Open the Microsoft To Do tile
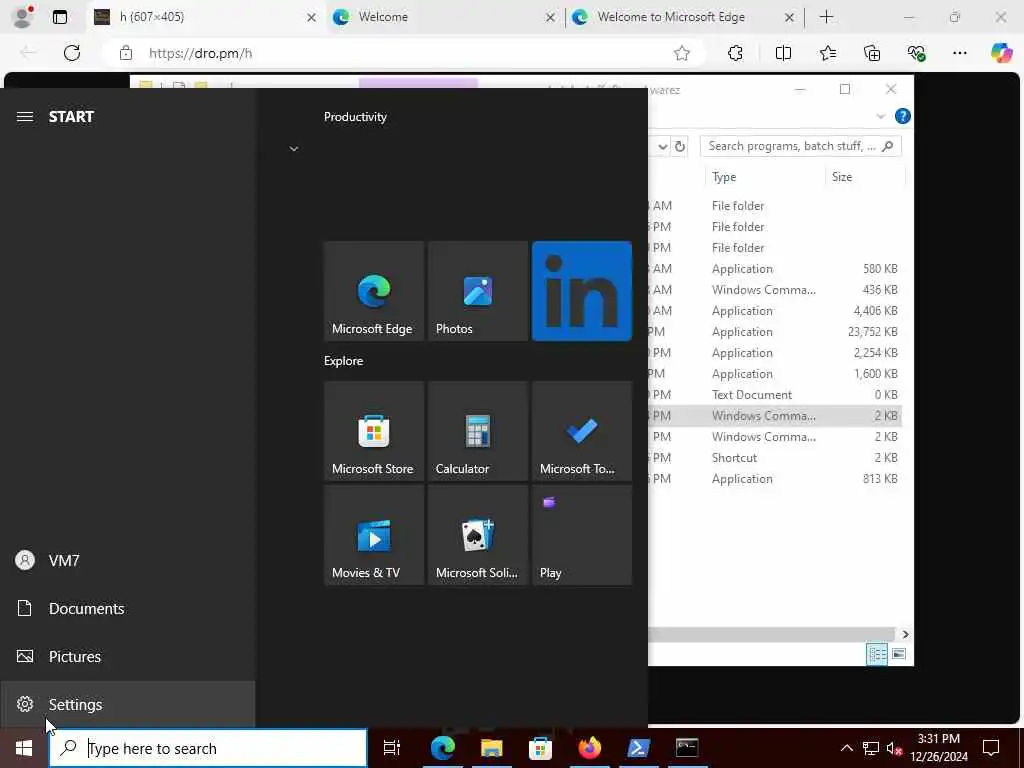This screenshot has width=1024, height=768. click(582, 431)
